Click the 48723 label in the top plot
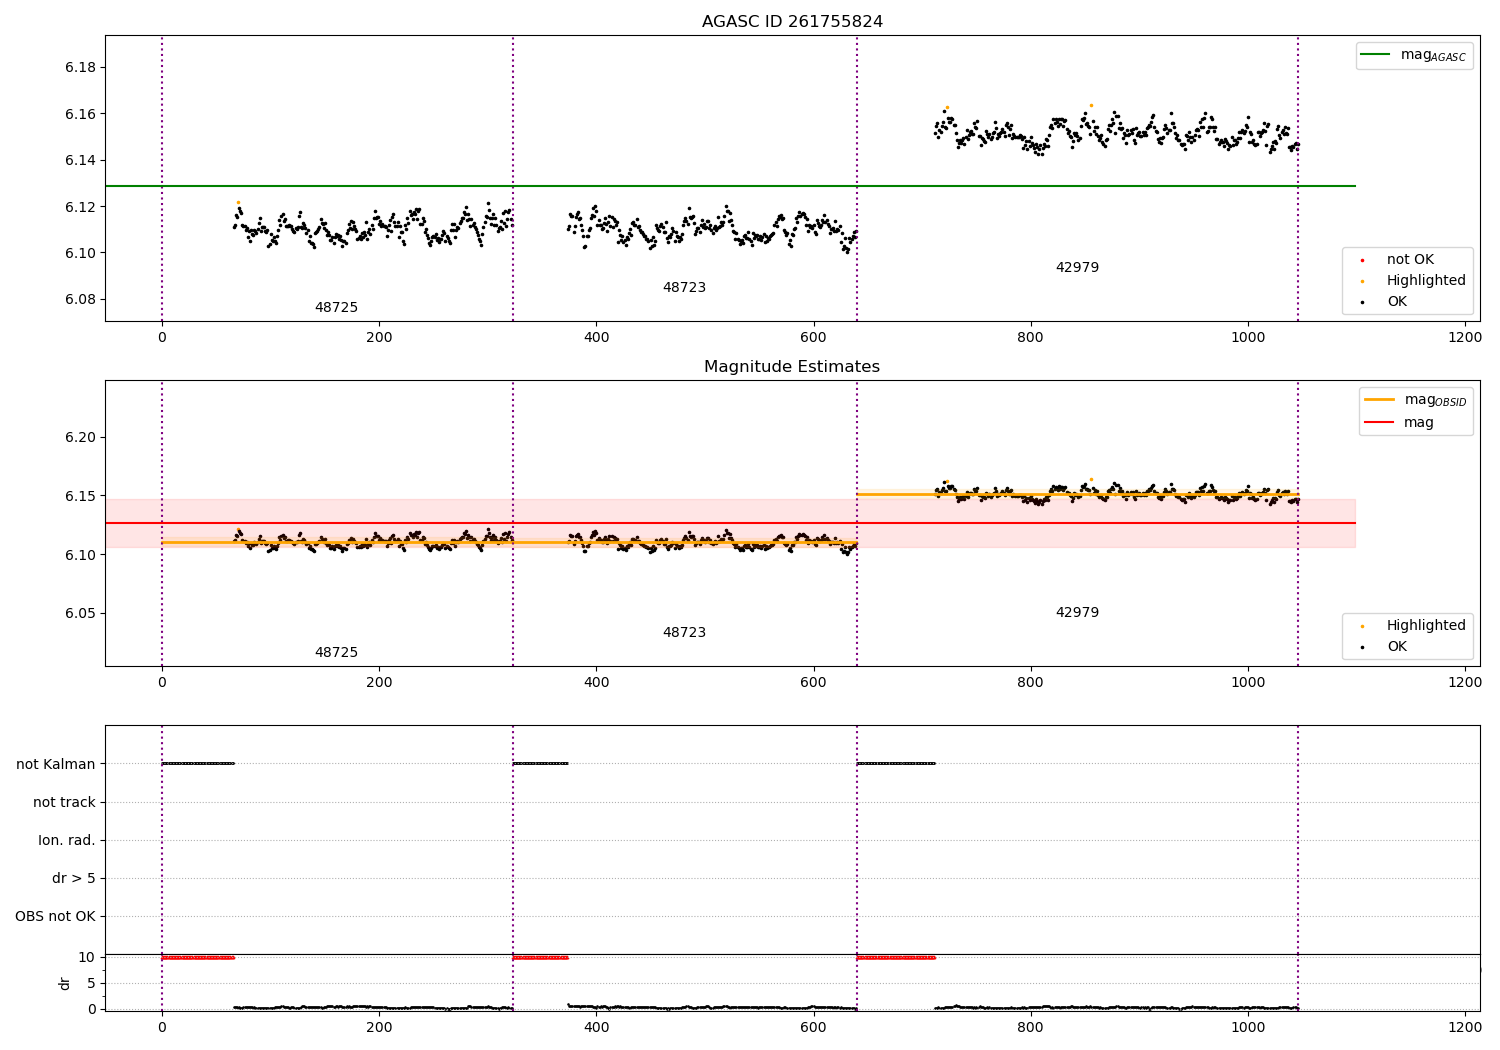The width and height of the screenshot is (1500, 1050). click(x=684, y=288)
